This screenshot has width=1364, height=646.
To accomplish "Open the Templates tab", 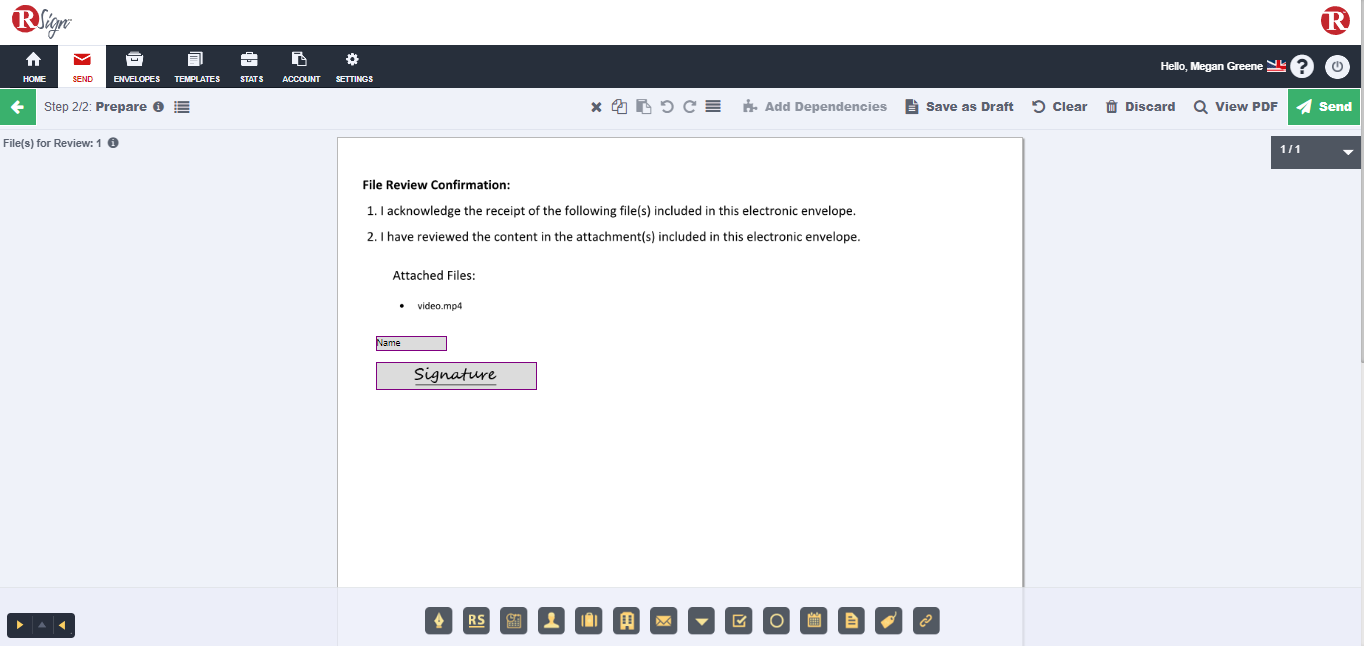I will tap(196, 67).
